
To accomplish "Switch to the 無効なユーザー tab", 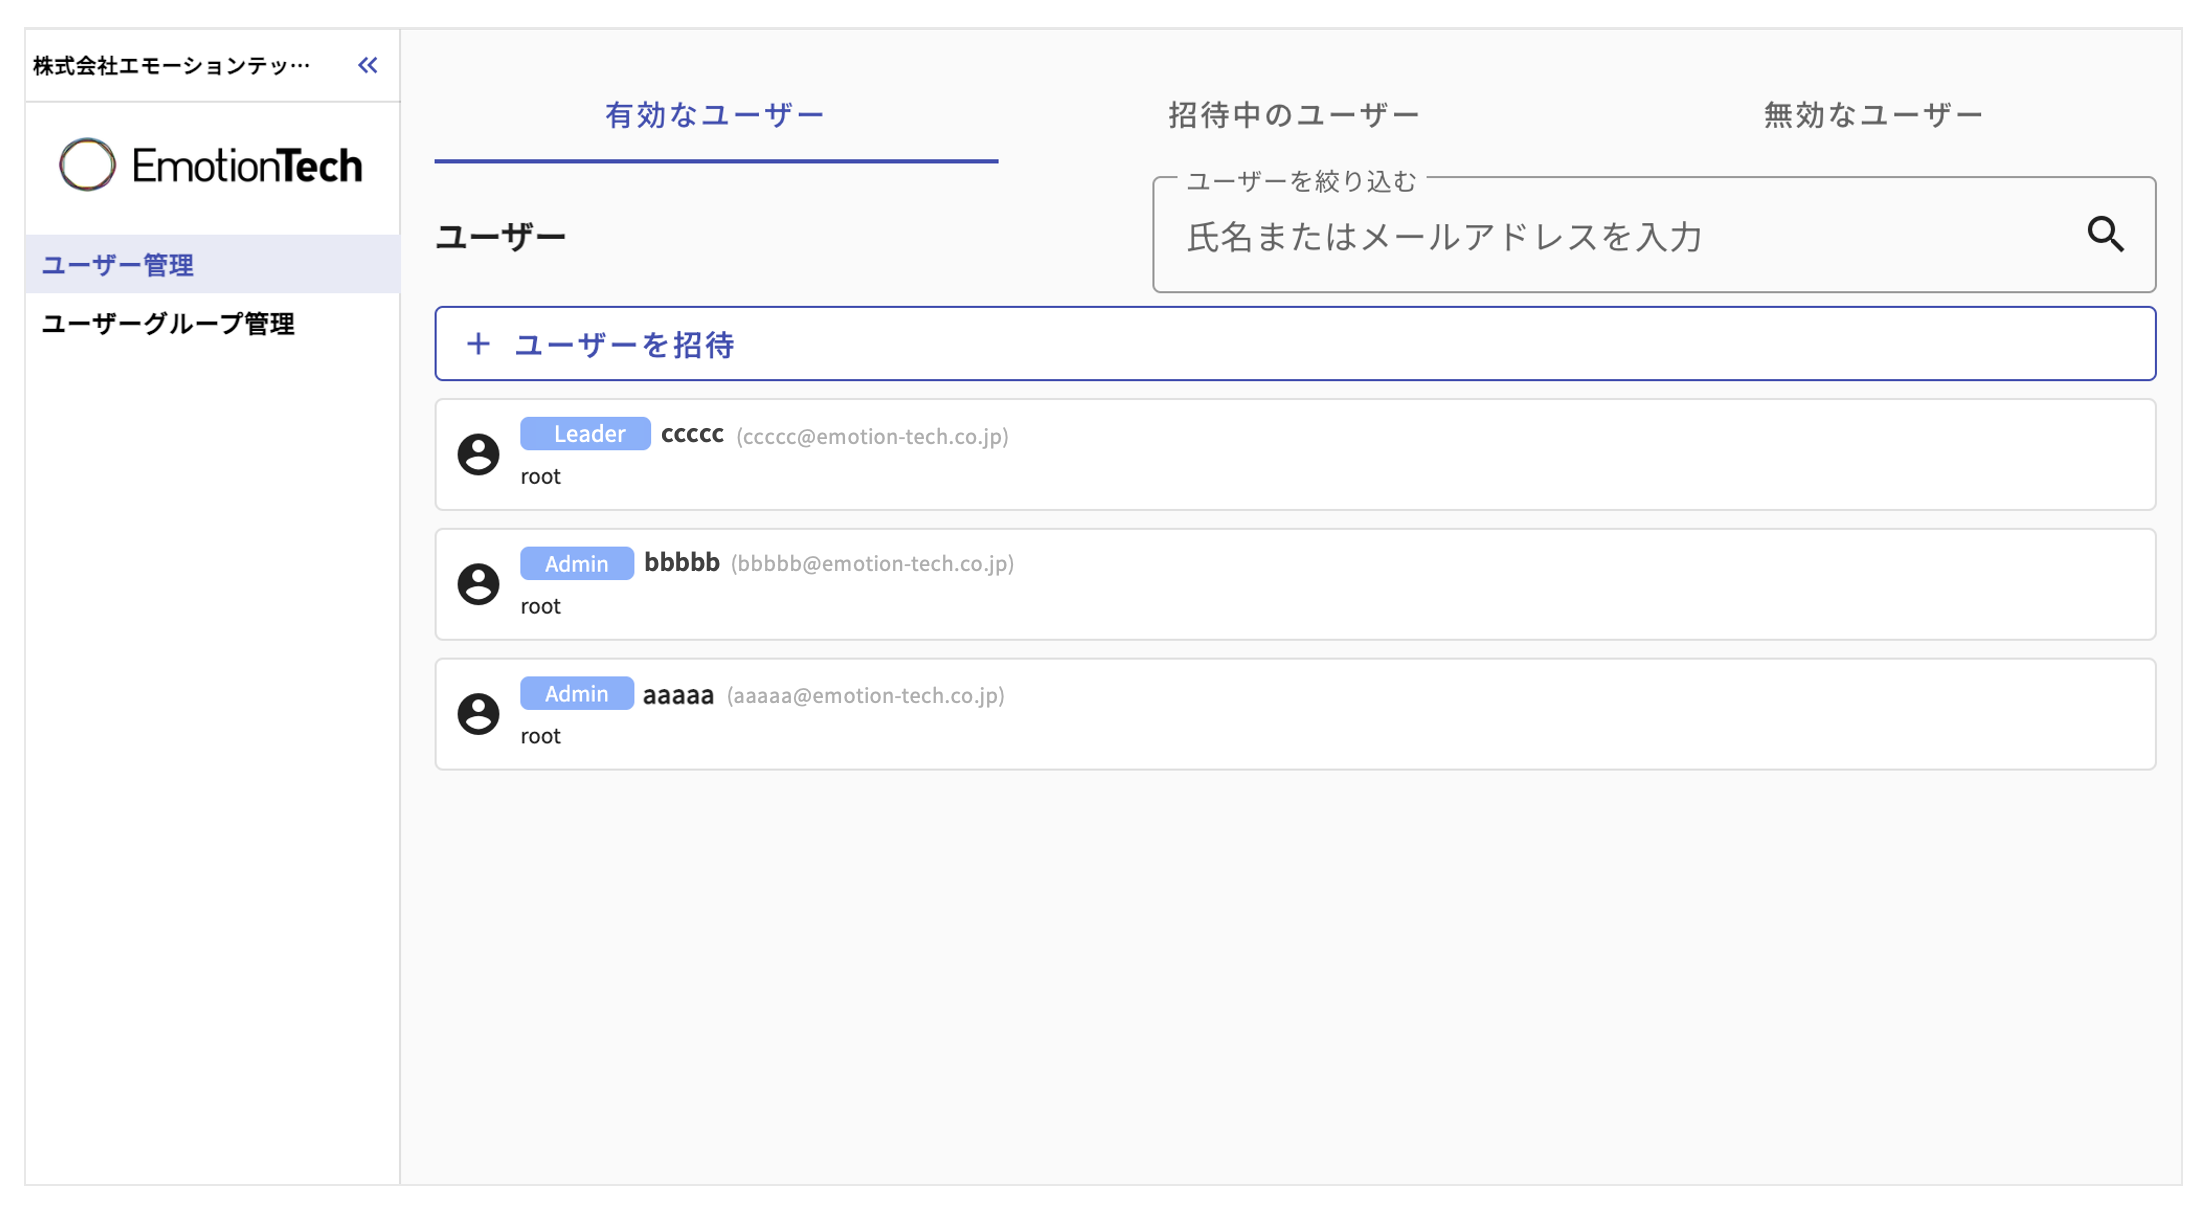I will (x=1872, y=114).
